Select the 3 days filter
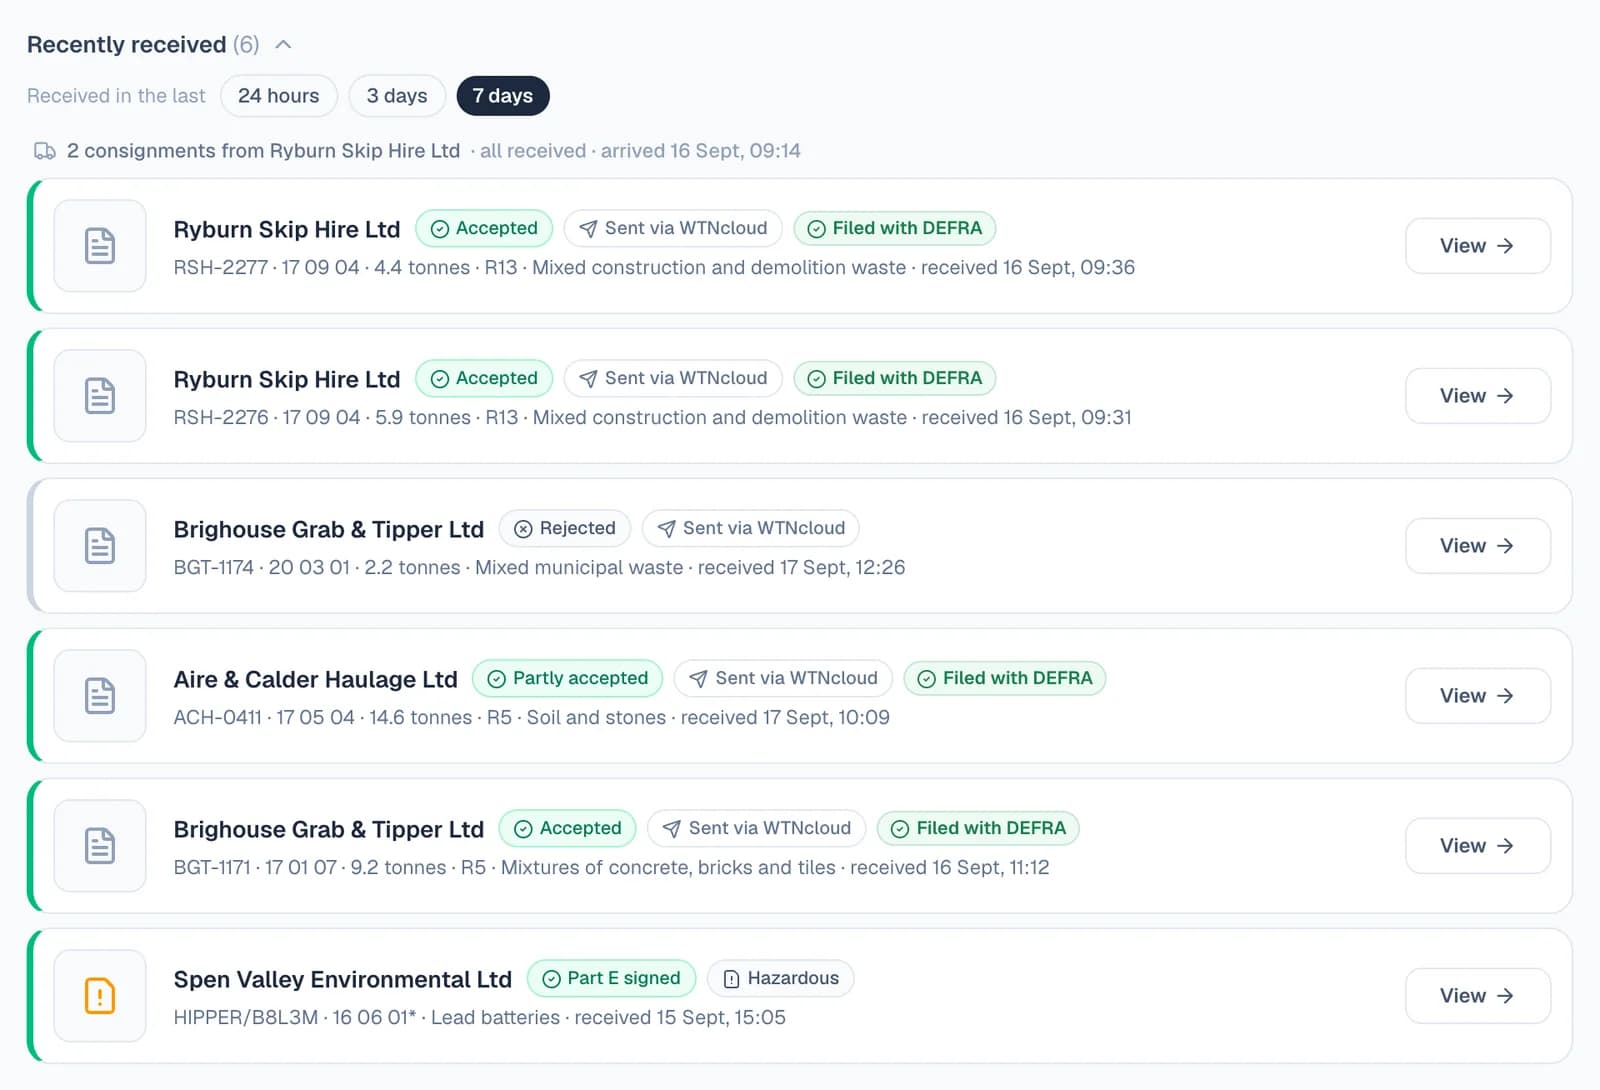Image resolution: width=1600 pixels, height=1090 pixels. [x=397, y=96]
